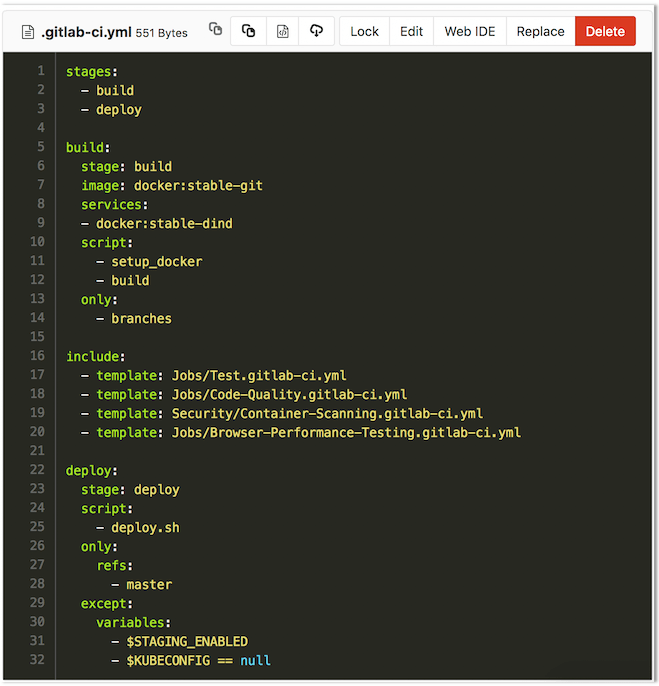Click the document icon before file name

(x=28, y=32)
